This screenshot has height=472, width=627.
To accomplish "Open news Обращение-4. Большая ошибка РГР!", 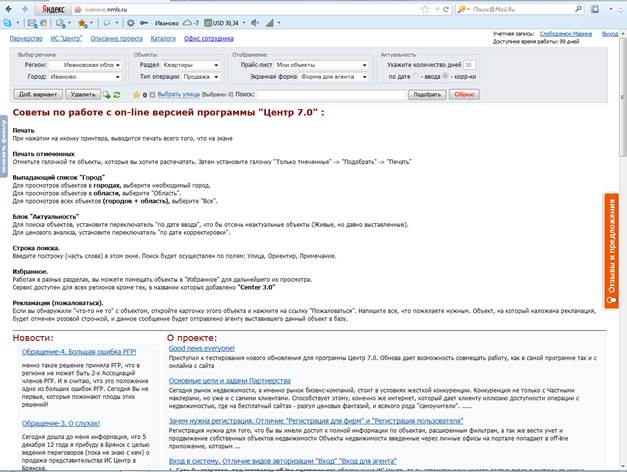I will click(x=79, y=352).
